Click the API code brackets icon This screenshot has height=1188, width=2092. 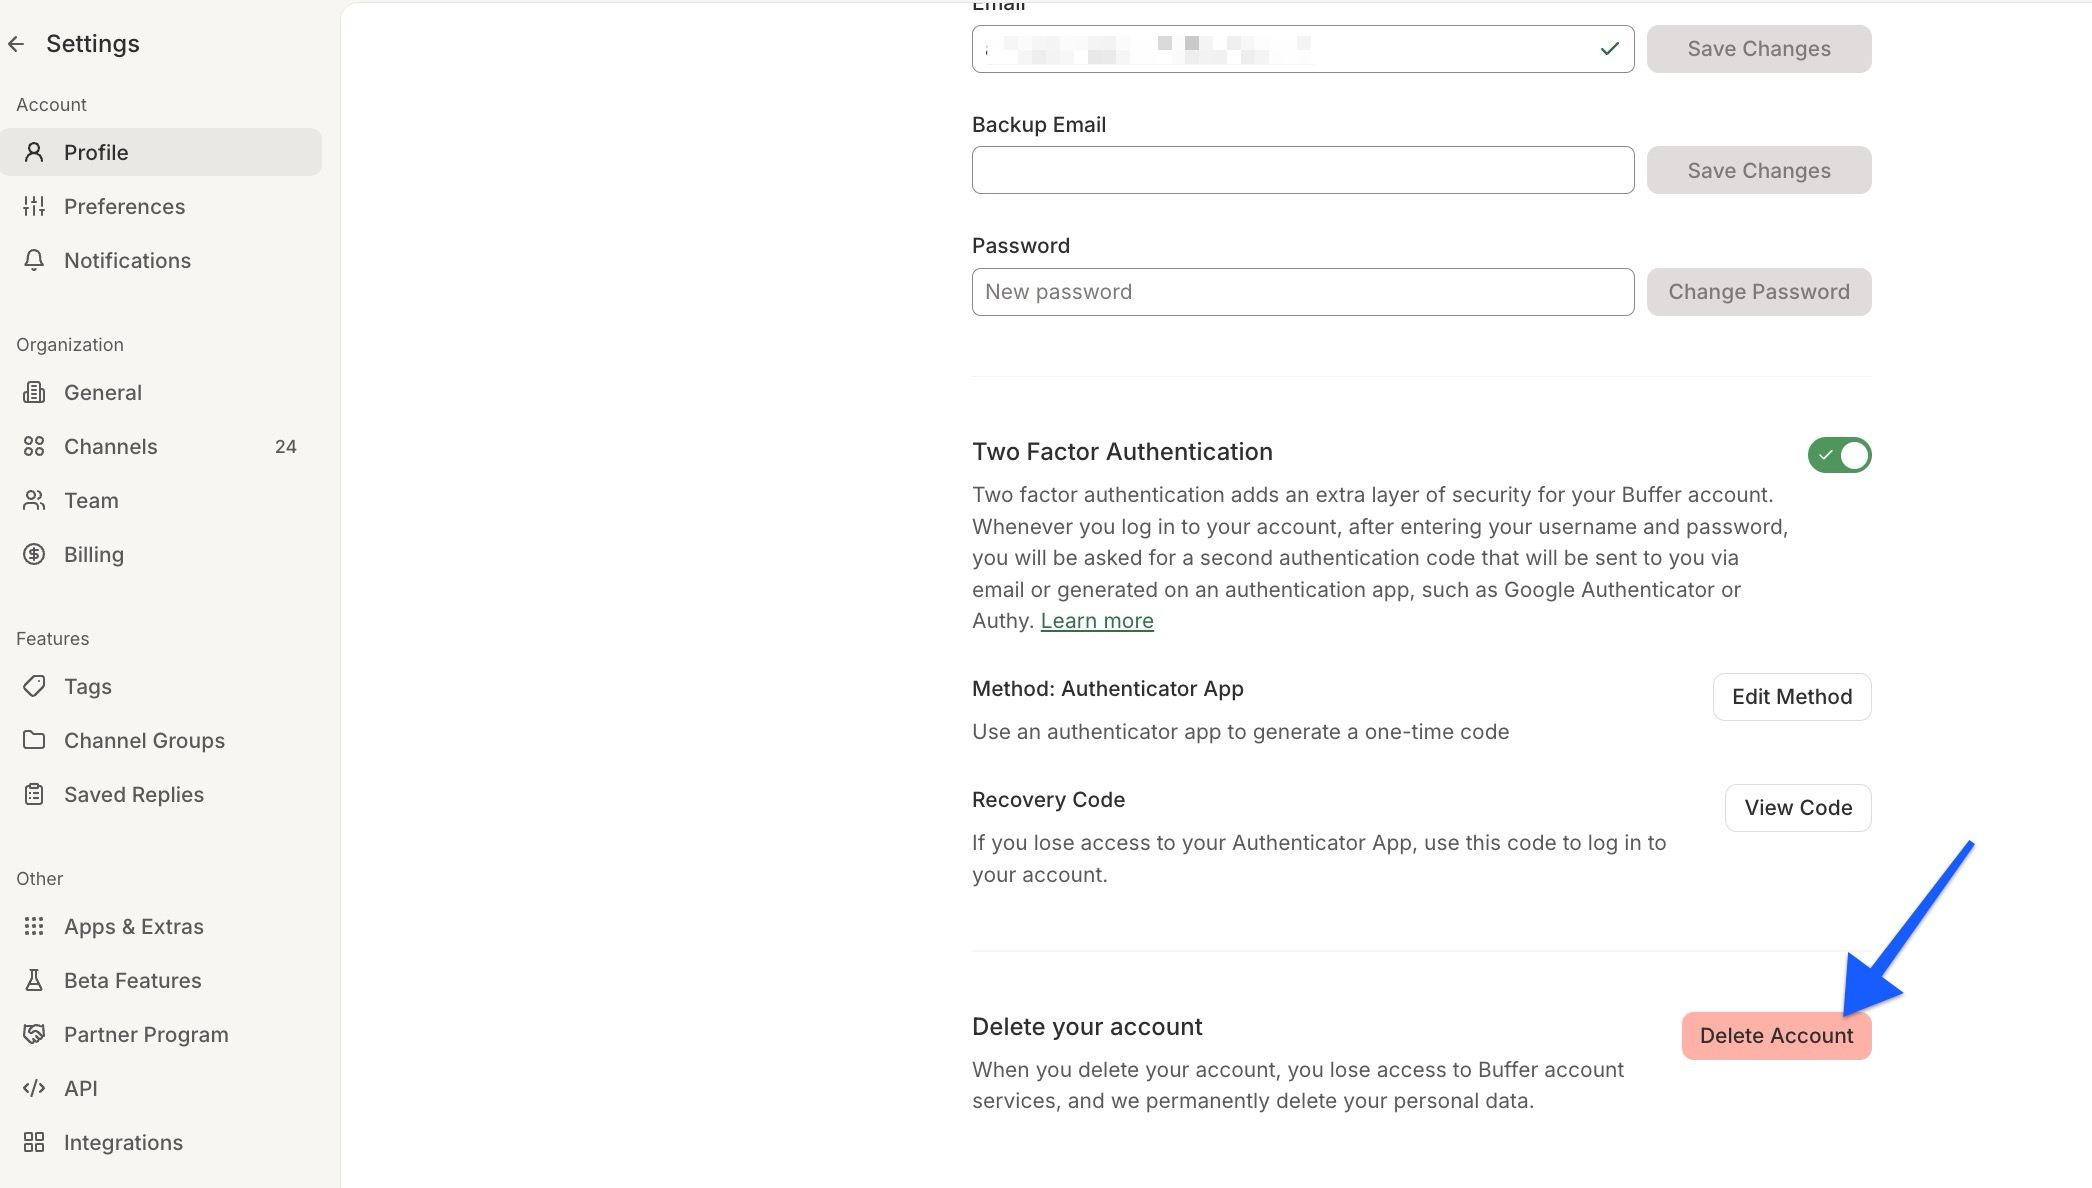35,1088
